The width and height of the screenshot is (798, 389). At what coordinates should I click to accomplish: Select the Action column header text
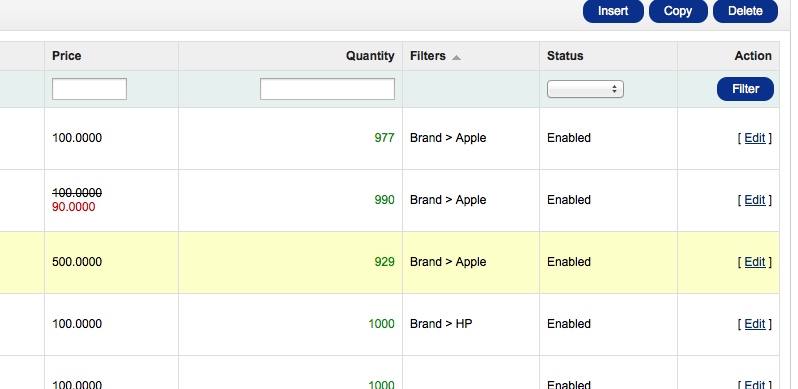point(753,56)
